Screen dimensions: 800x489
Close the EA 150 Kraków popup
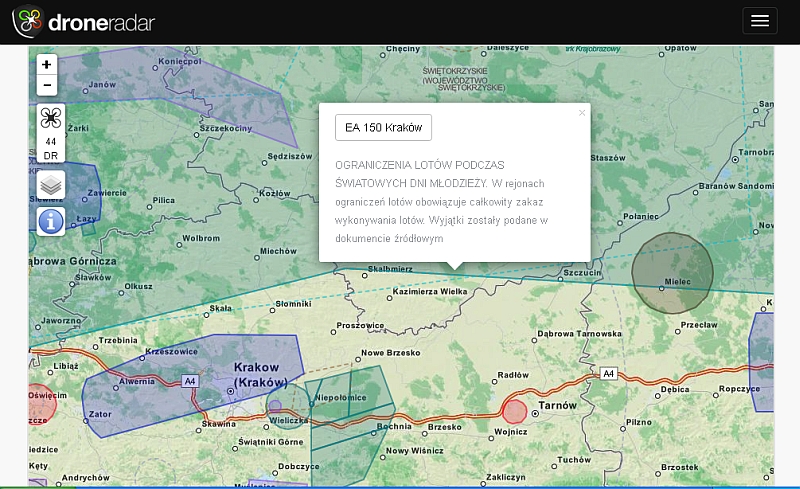coord(582,113)
